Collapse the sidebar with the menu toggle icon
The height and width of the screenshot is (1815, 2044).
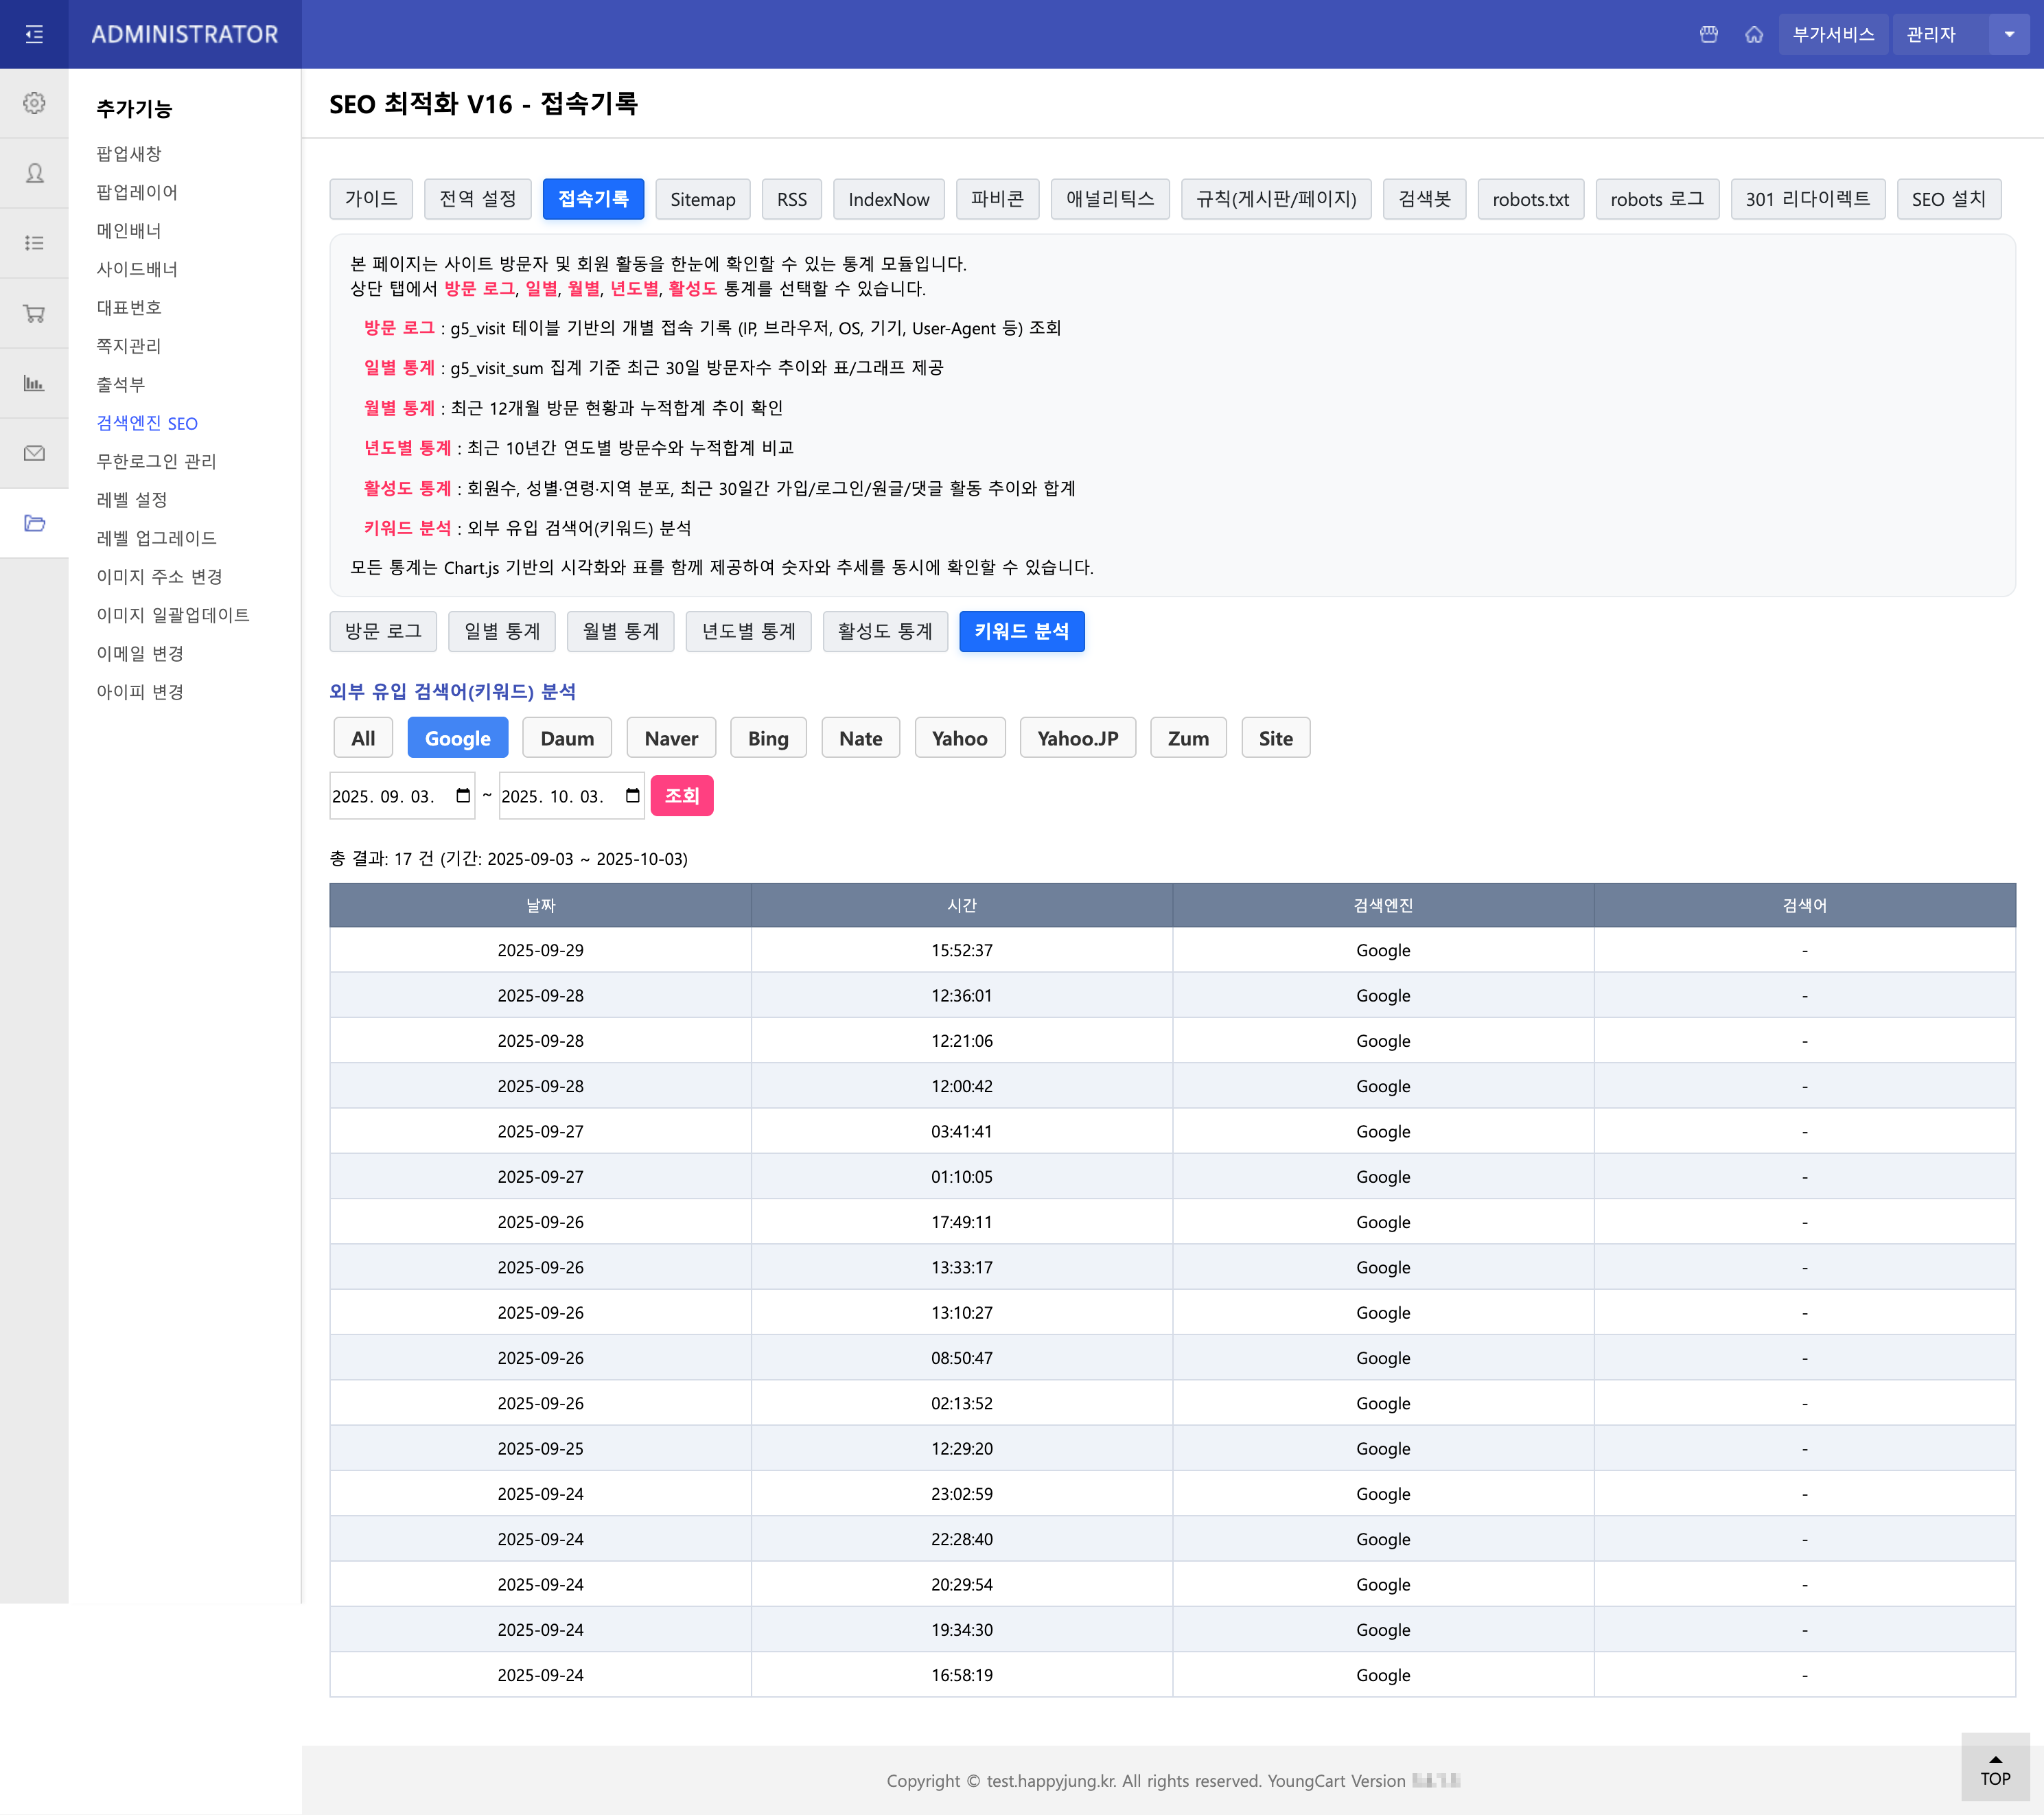[x=34, y=34]
